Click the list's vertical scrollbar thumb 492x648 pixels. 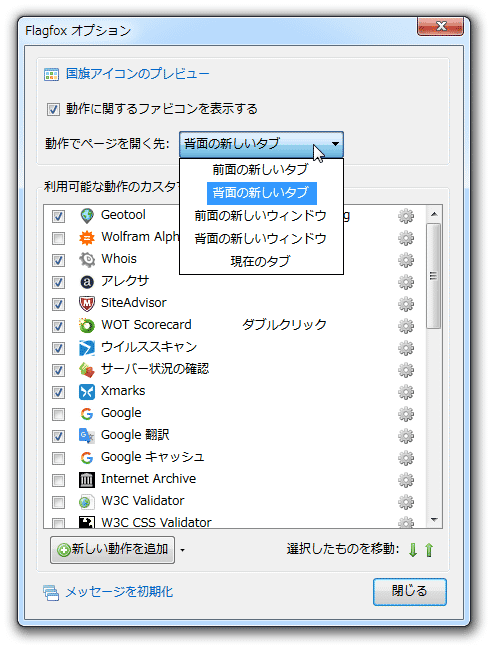[433, 276]
